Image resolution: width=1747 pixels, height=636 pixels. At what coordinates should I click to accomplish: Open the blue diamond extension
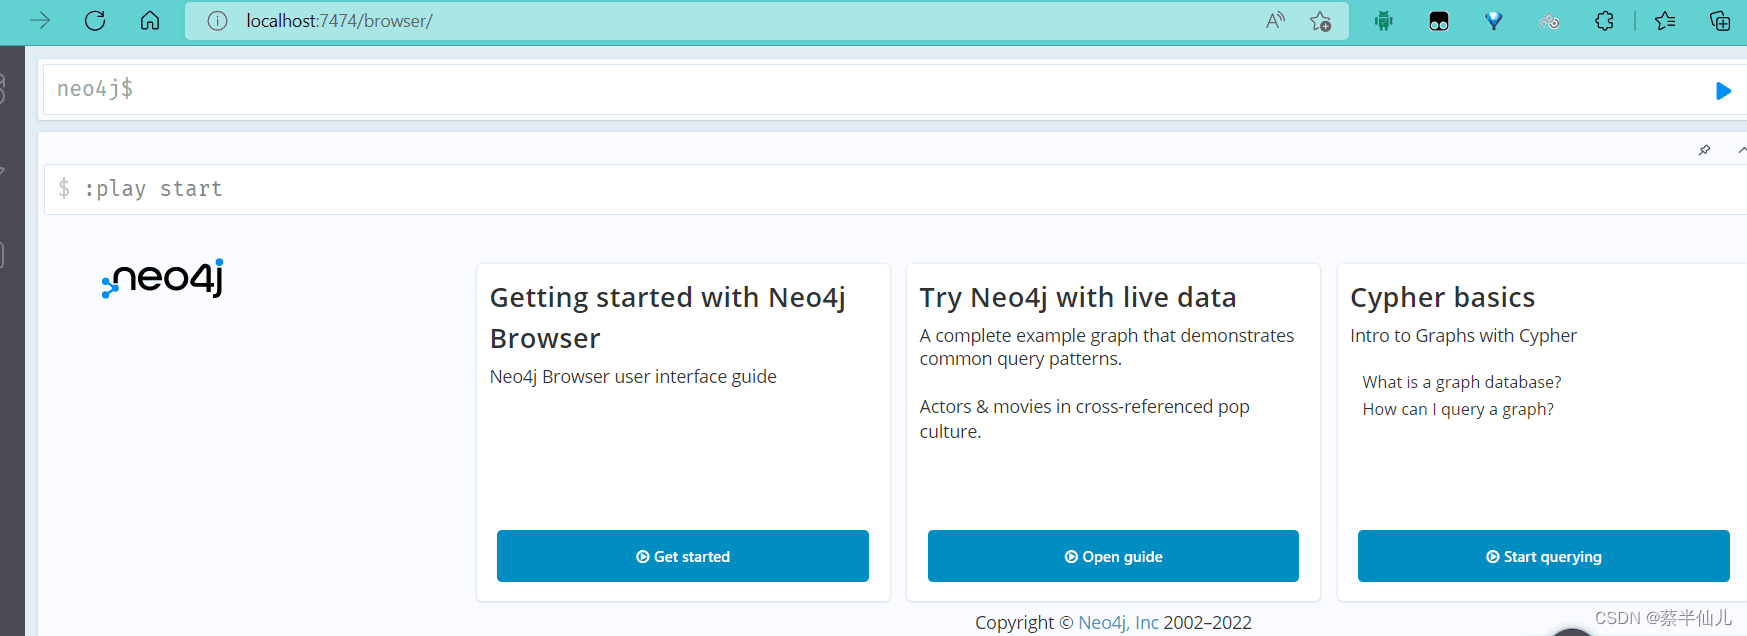[x=1494, y=21]
